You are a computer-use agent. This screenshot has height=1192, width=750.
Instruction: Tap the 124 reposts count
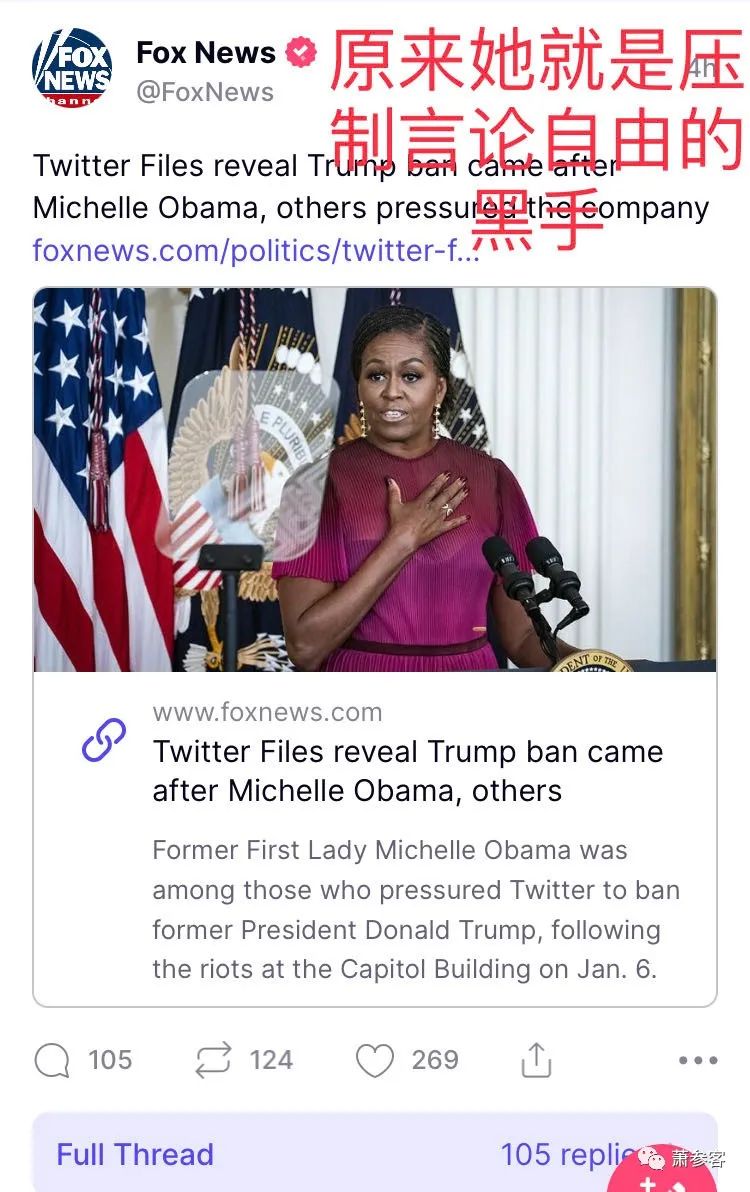pos(271,1060)
